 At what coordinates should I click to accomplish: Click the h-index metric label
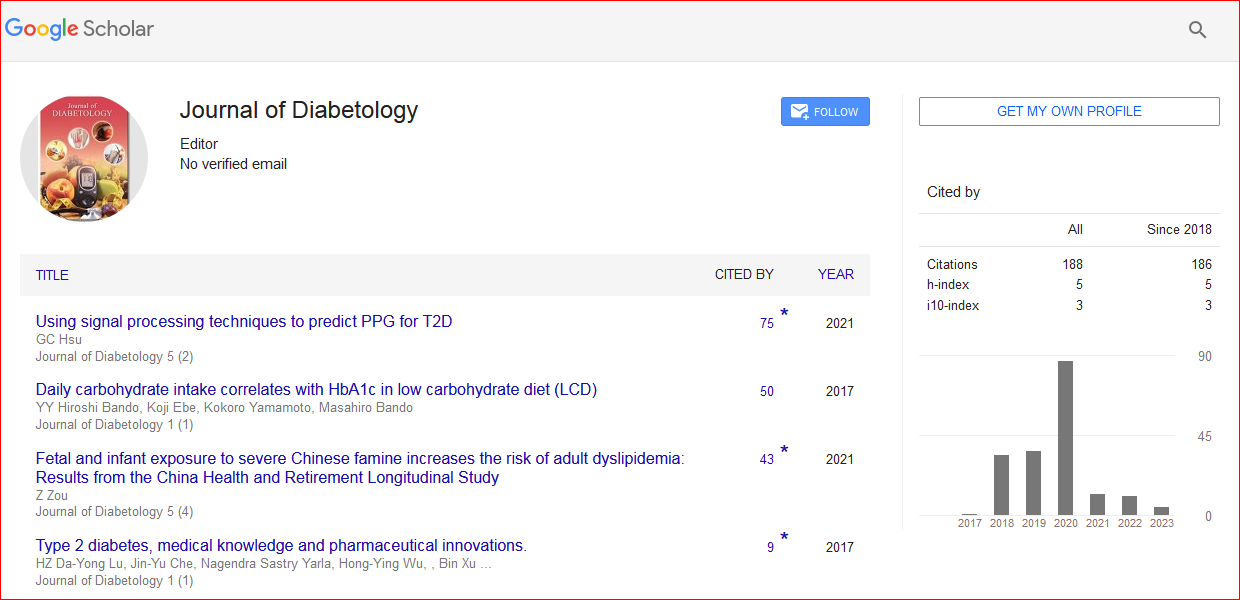coord(948,285)
